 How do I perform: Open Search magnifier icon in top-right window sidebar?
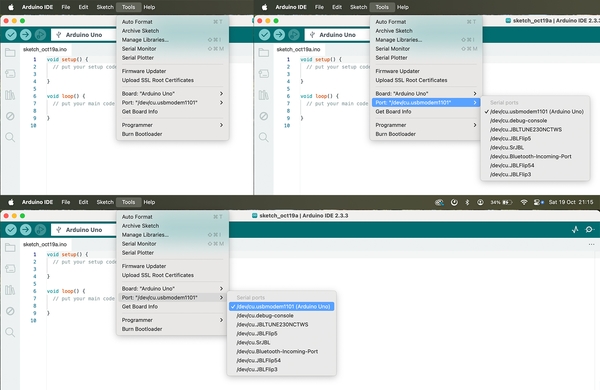click(x=264, y=137)
